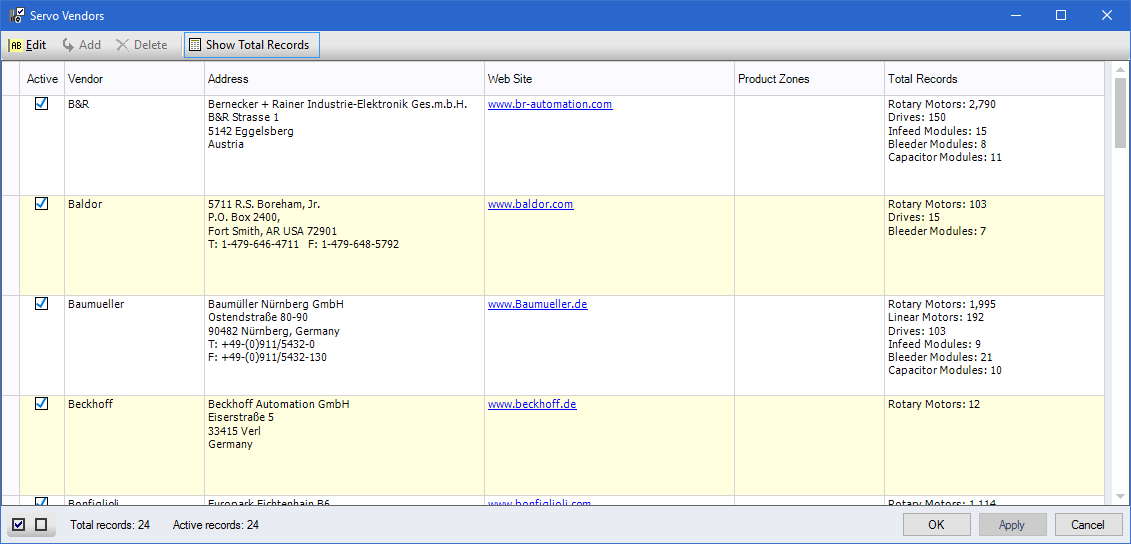Screen dimensions: 1131x544
Task: Untick the Active checkbox for Beckhoff
Action: point(42,404)
